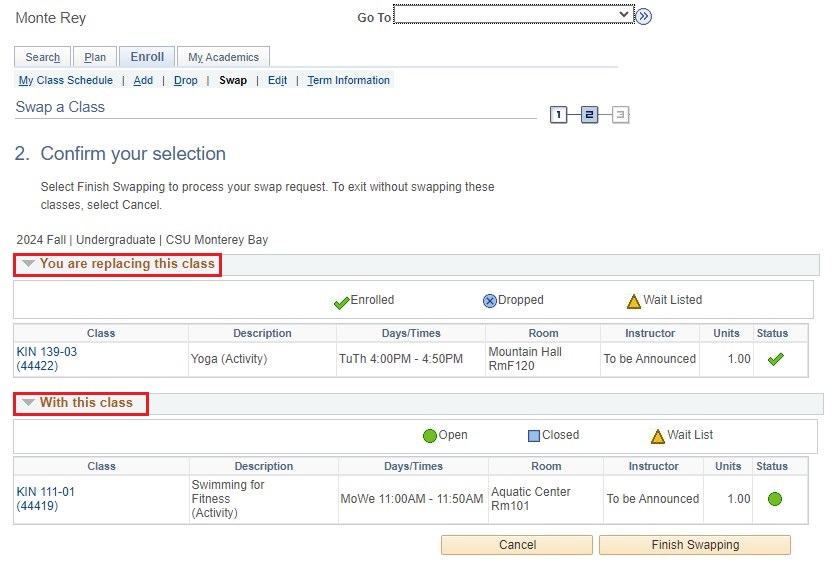Viewport: 833px width, 571px height.
Task: Open KIN 111-01 class link
Action: click(46, 492)
